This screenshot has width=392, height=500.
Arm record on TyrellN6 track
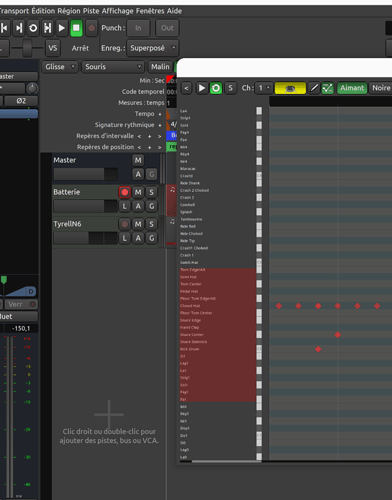(125, 224)
